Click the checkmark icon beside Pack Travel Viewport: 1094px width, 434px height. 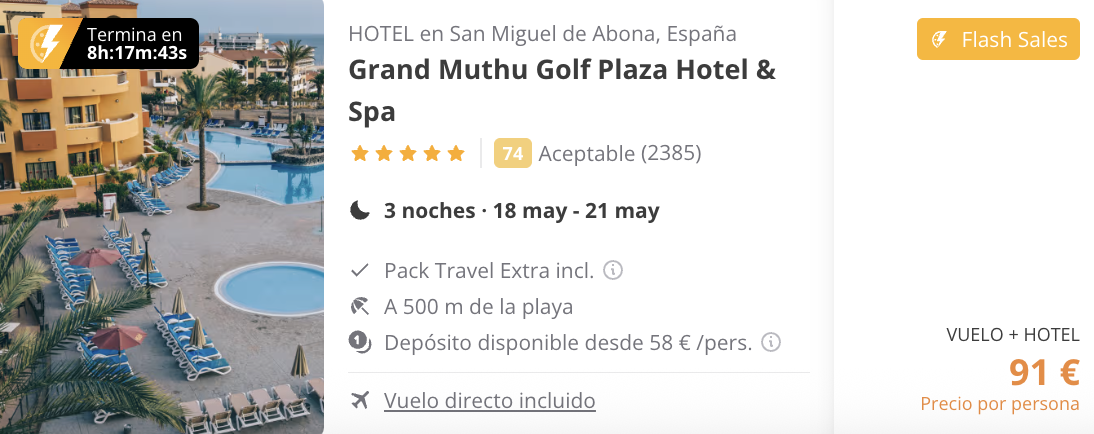(359, 270)
